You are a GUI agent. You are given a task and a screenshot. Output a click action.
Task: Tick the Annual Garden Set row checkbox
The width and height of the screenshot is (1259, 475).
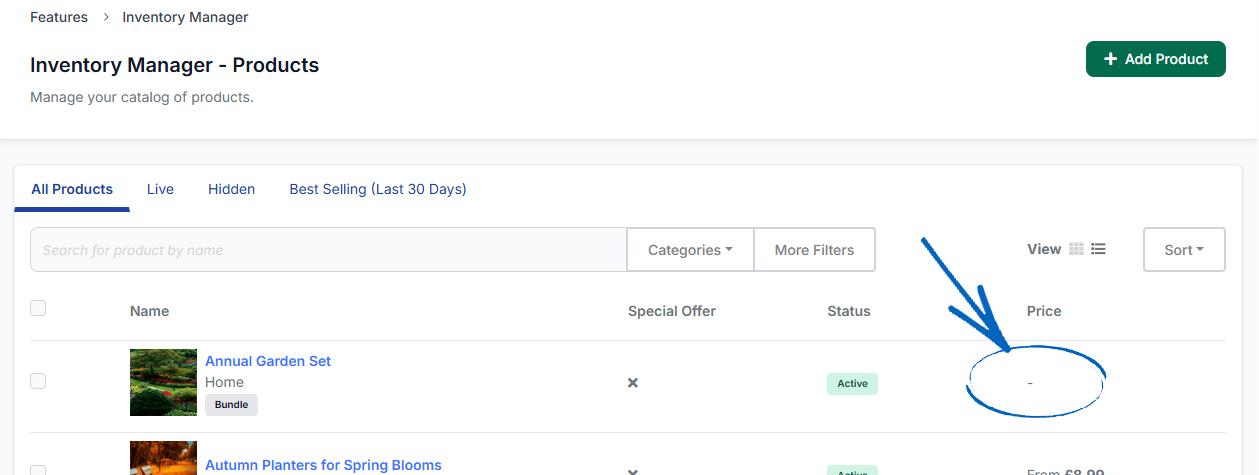[38, 381]
